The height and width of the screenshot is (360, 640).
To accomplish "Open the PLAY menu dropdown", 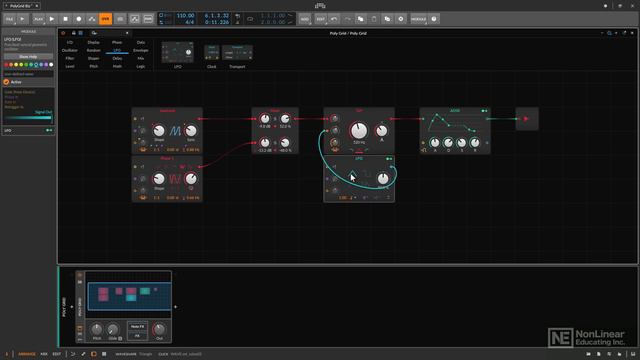I will click(38, 19).
